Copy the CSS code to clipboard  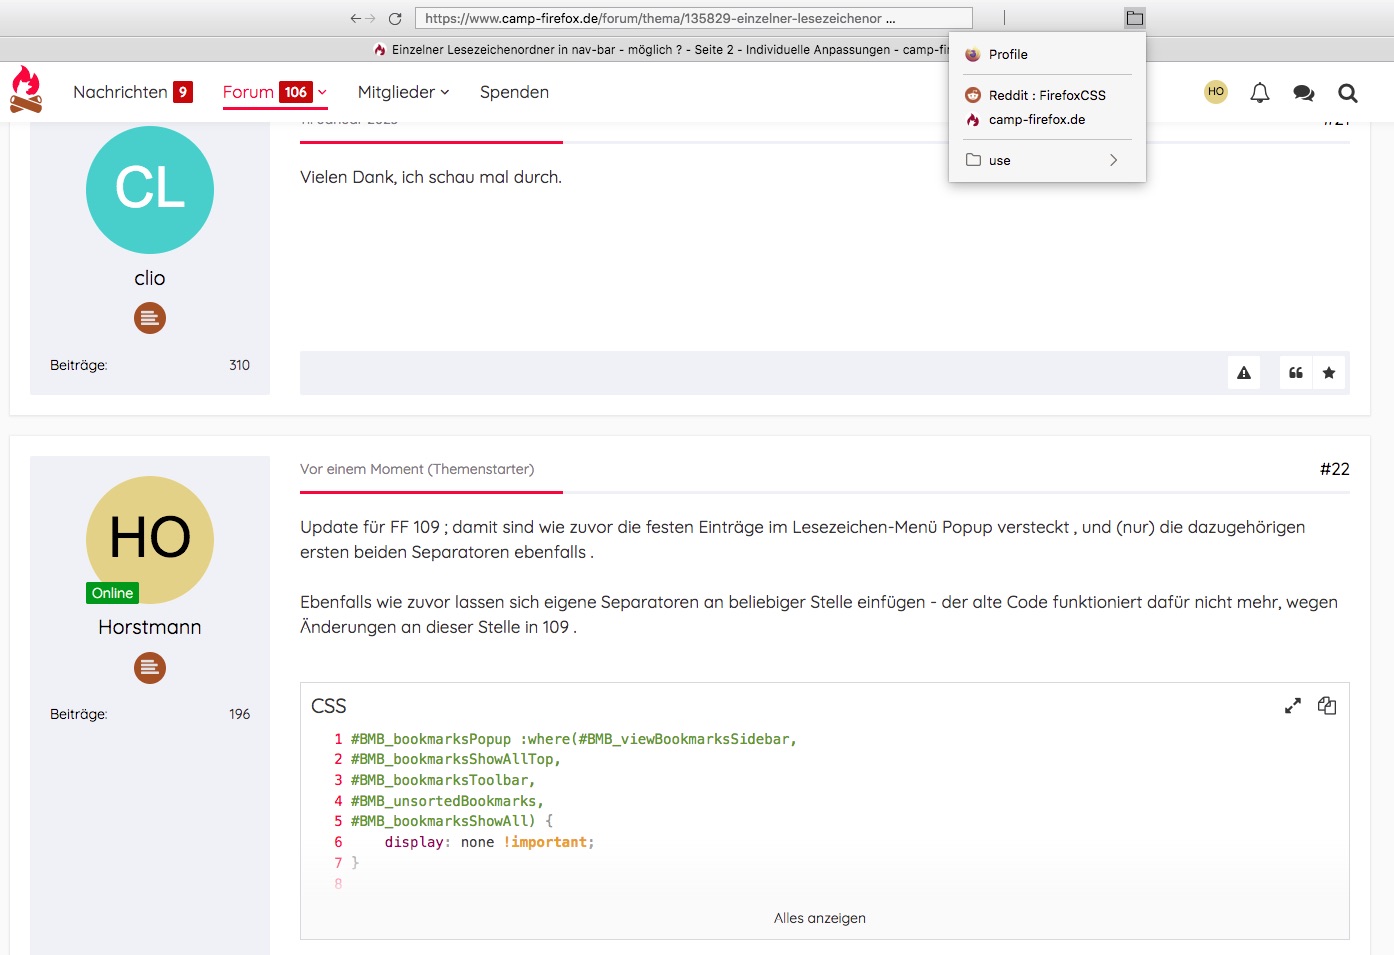click(x=1327, y=706)
